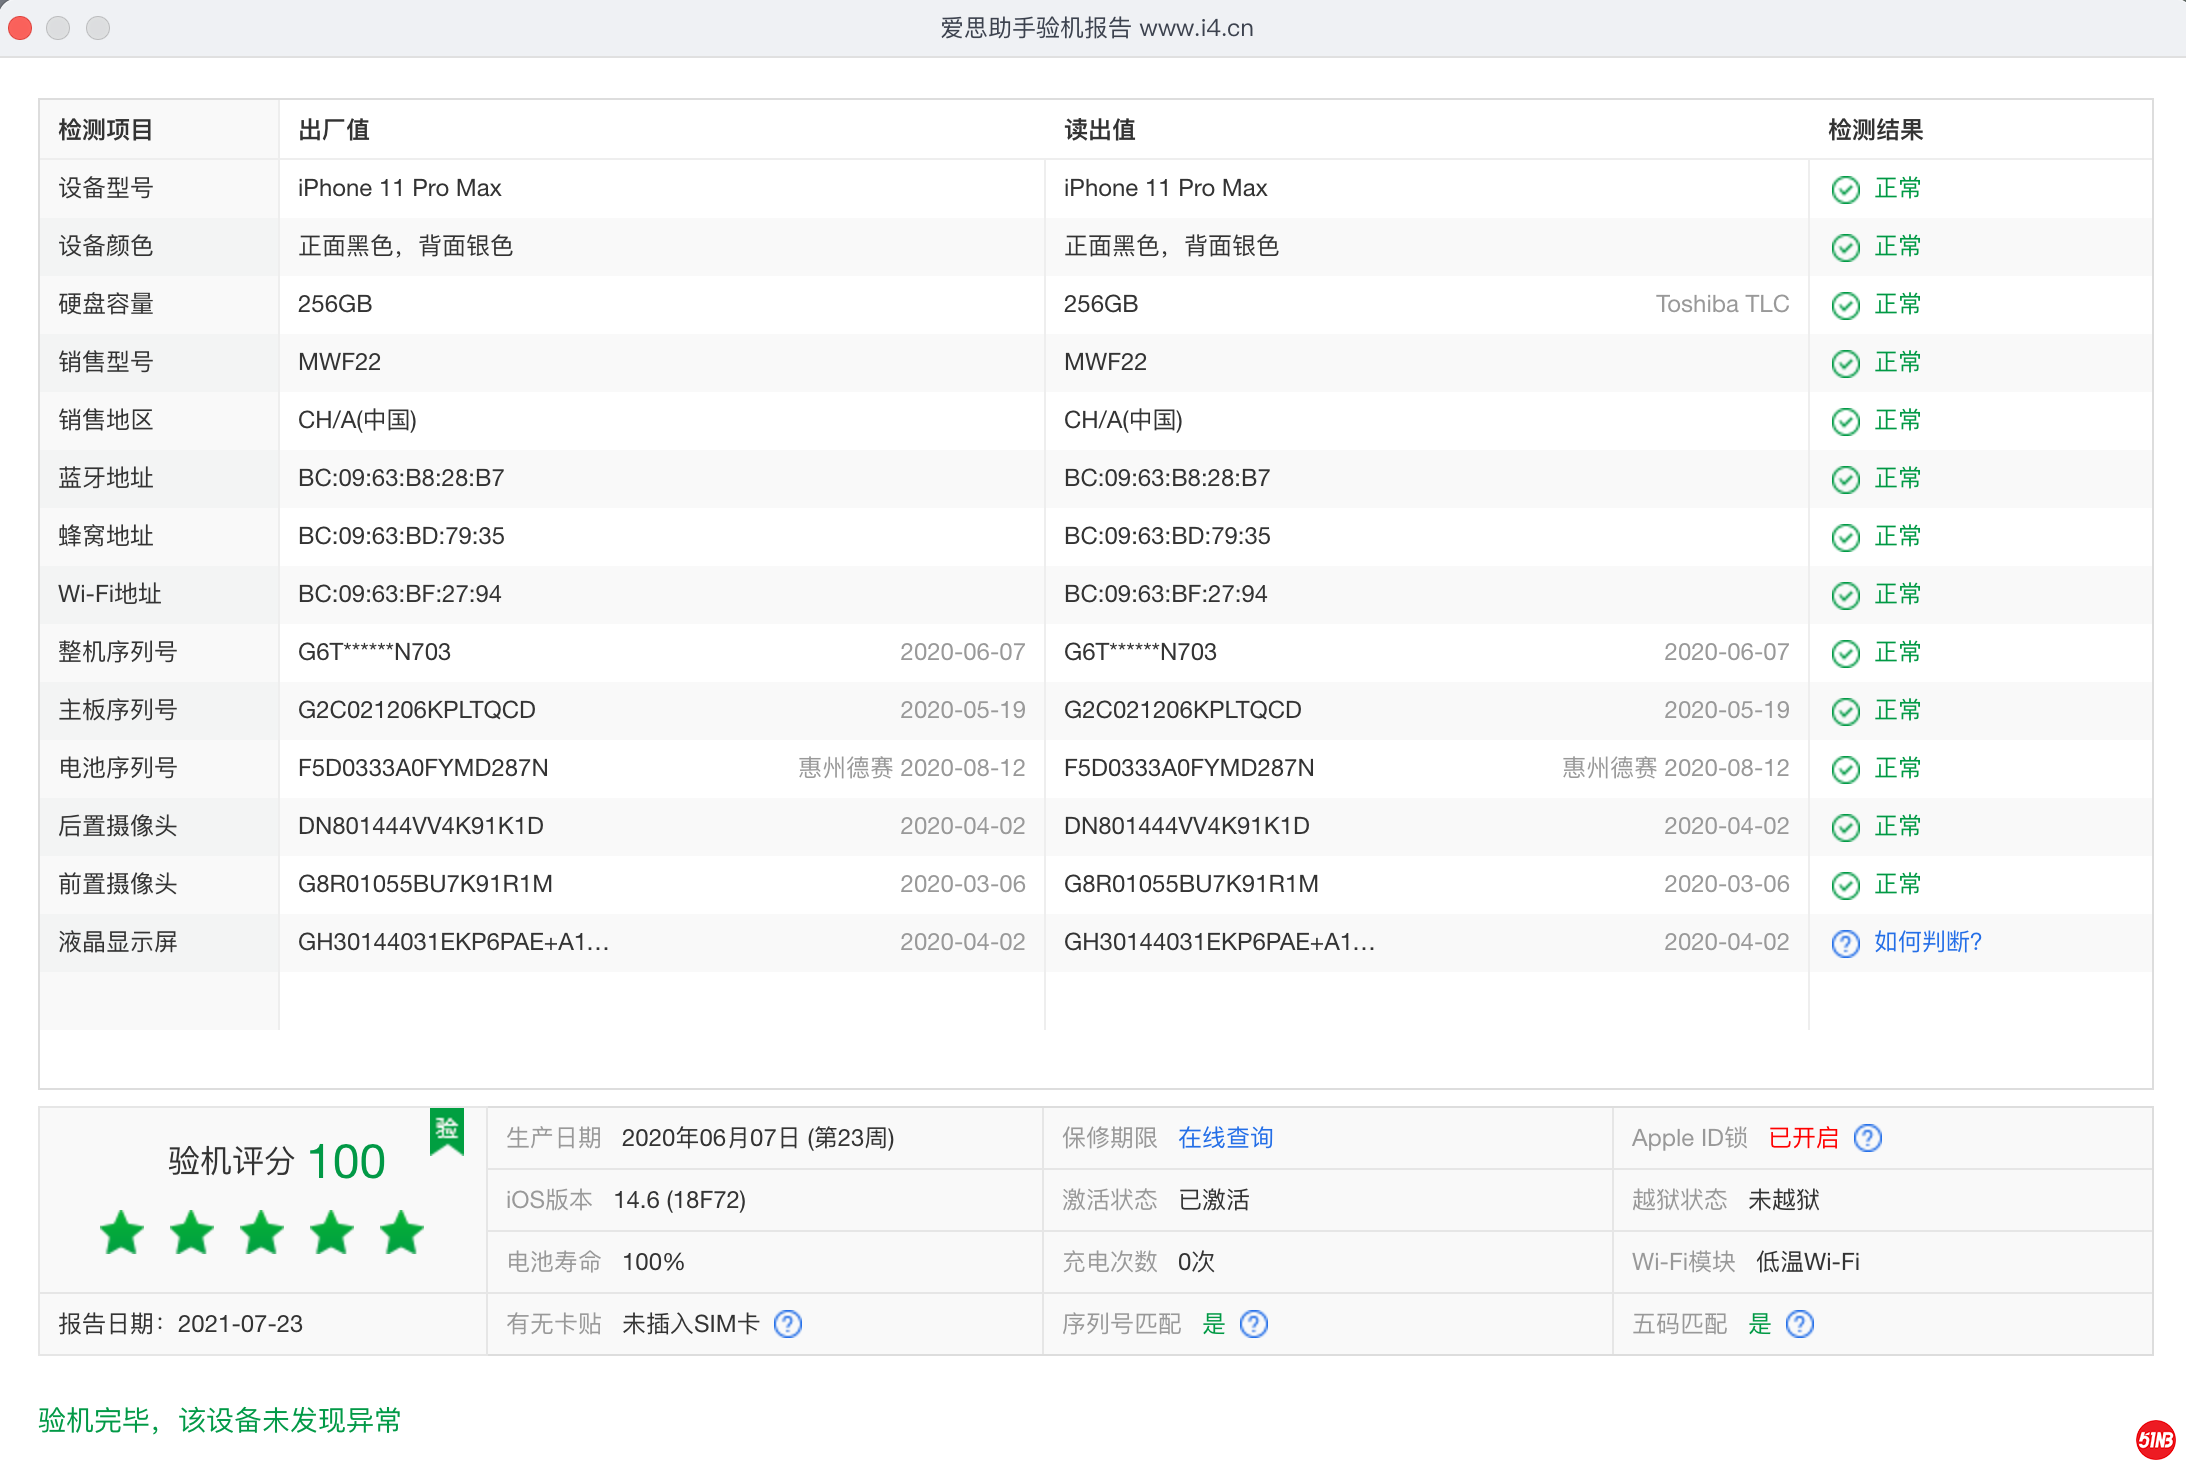
Task: Click question icon in 液晶显示屏 row
Action: point(1845,943)
